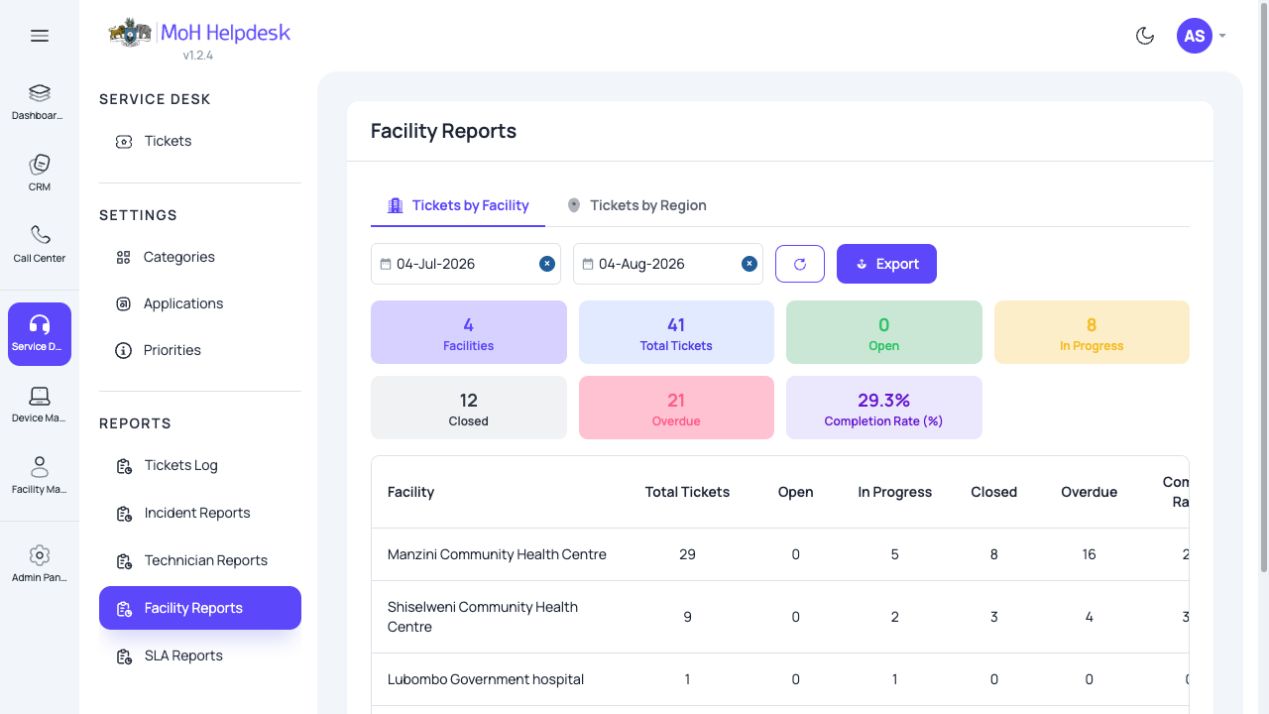
Task: Click the Closed tickets card
Action: [469, 408]
